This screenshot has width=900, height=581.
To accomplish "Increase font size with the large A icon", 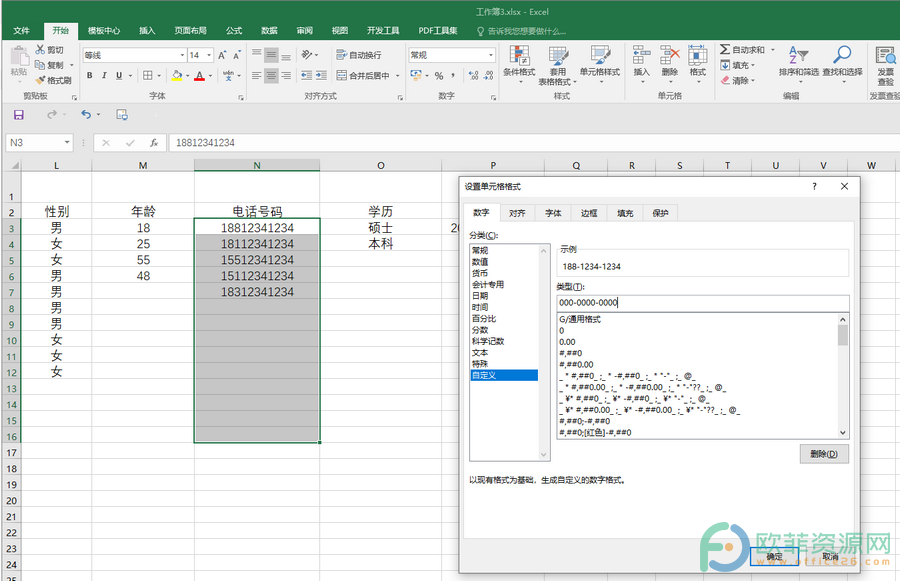I will [x=222, y=55].
